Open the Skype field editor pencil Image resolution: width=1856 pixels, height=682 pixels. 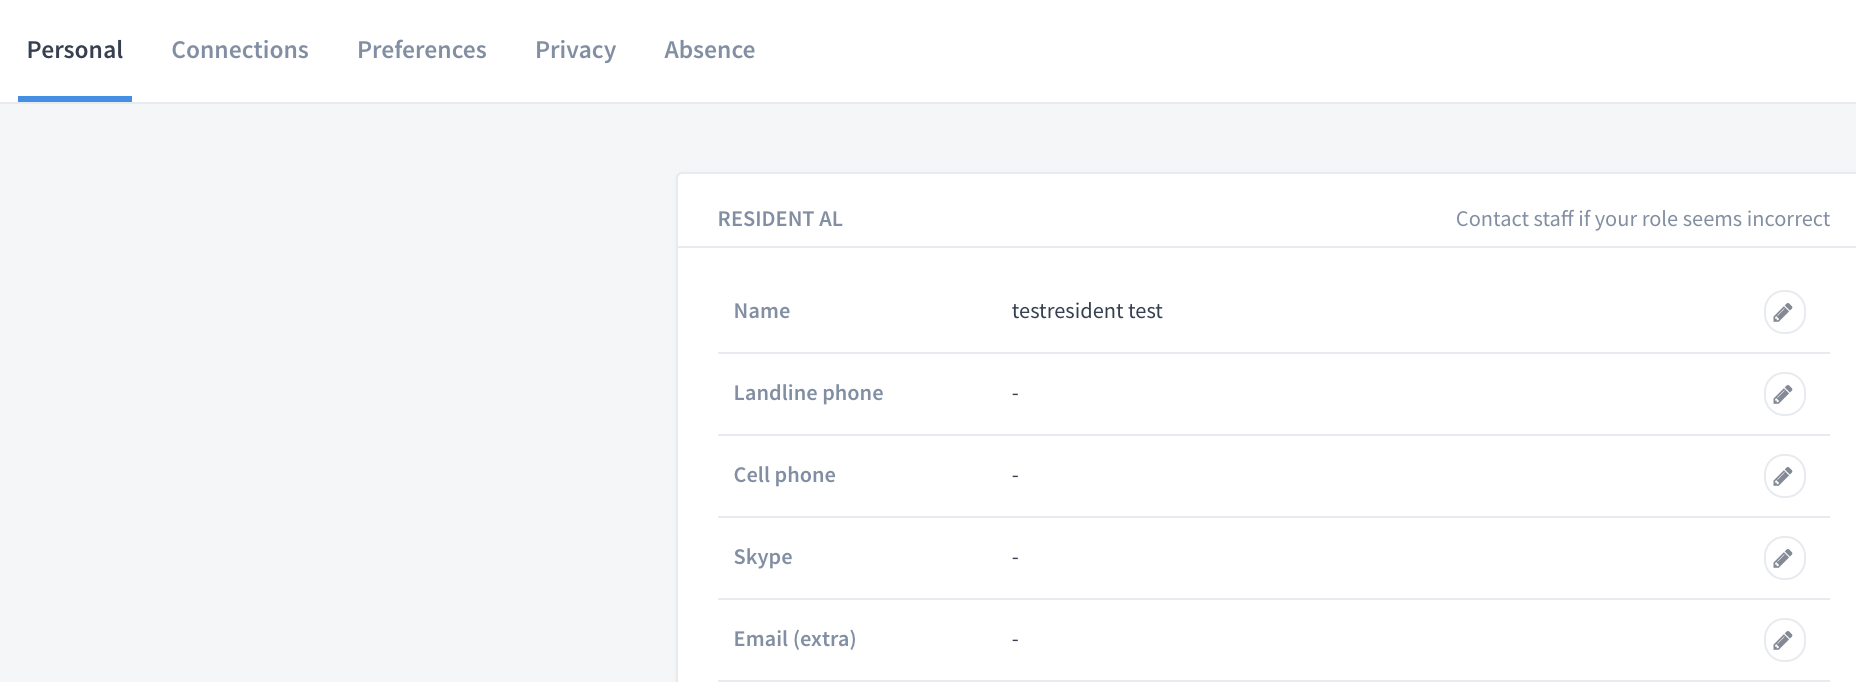pos(1784,558)
